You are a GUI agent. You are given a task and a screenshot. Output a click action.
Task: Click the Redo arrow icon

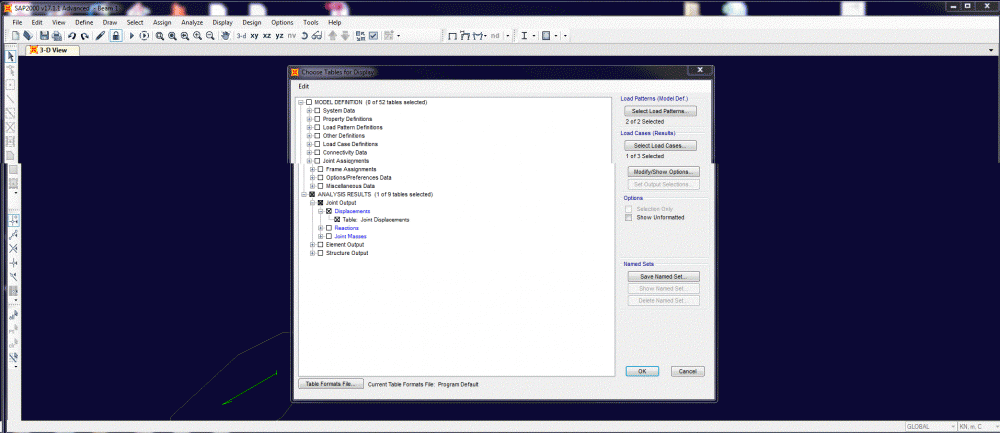click(84, 36)
